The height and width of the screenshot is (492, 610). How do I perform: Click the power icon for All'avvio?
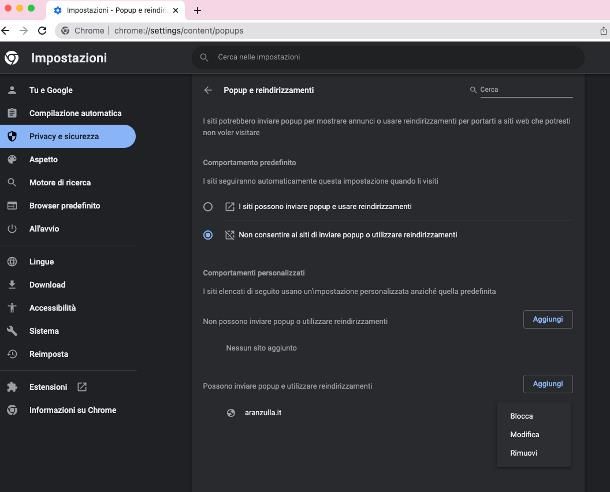point(12,229)
